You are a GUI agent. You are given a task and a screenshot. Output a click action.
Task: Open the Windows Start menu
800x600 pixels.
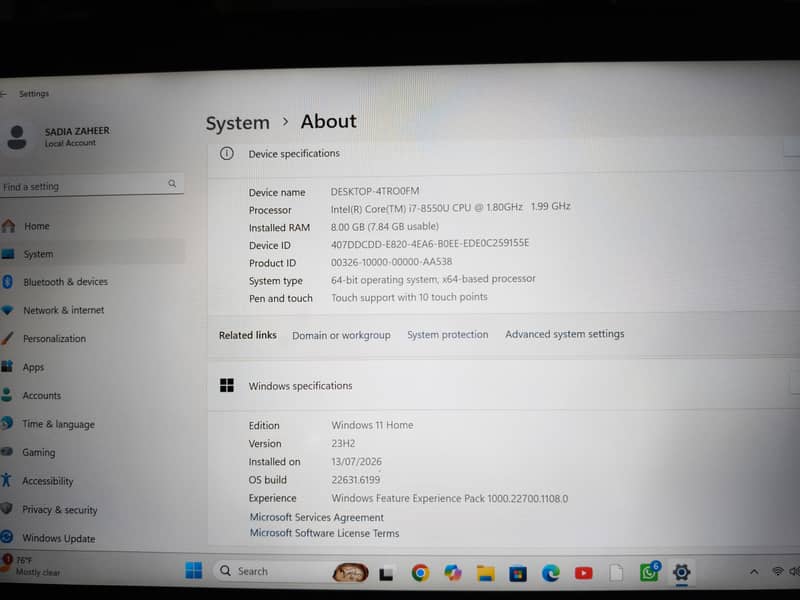pyautogui.click(x=194, y=570)
